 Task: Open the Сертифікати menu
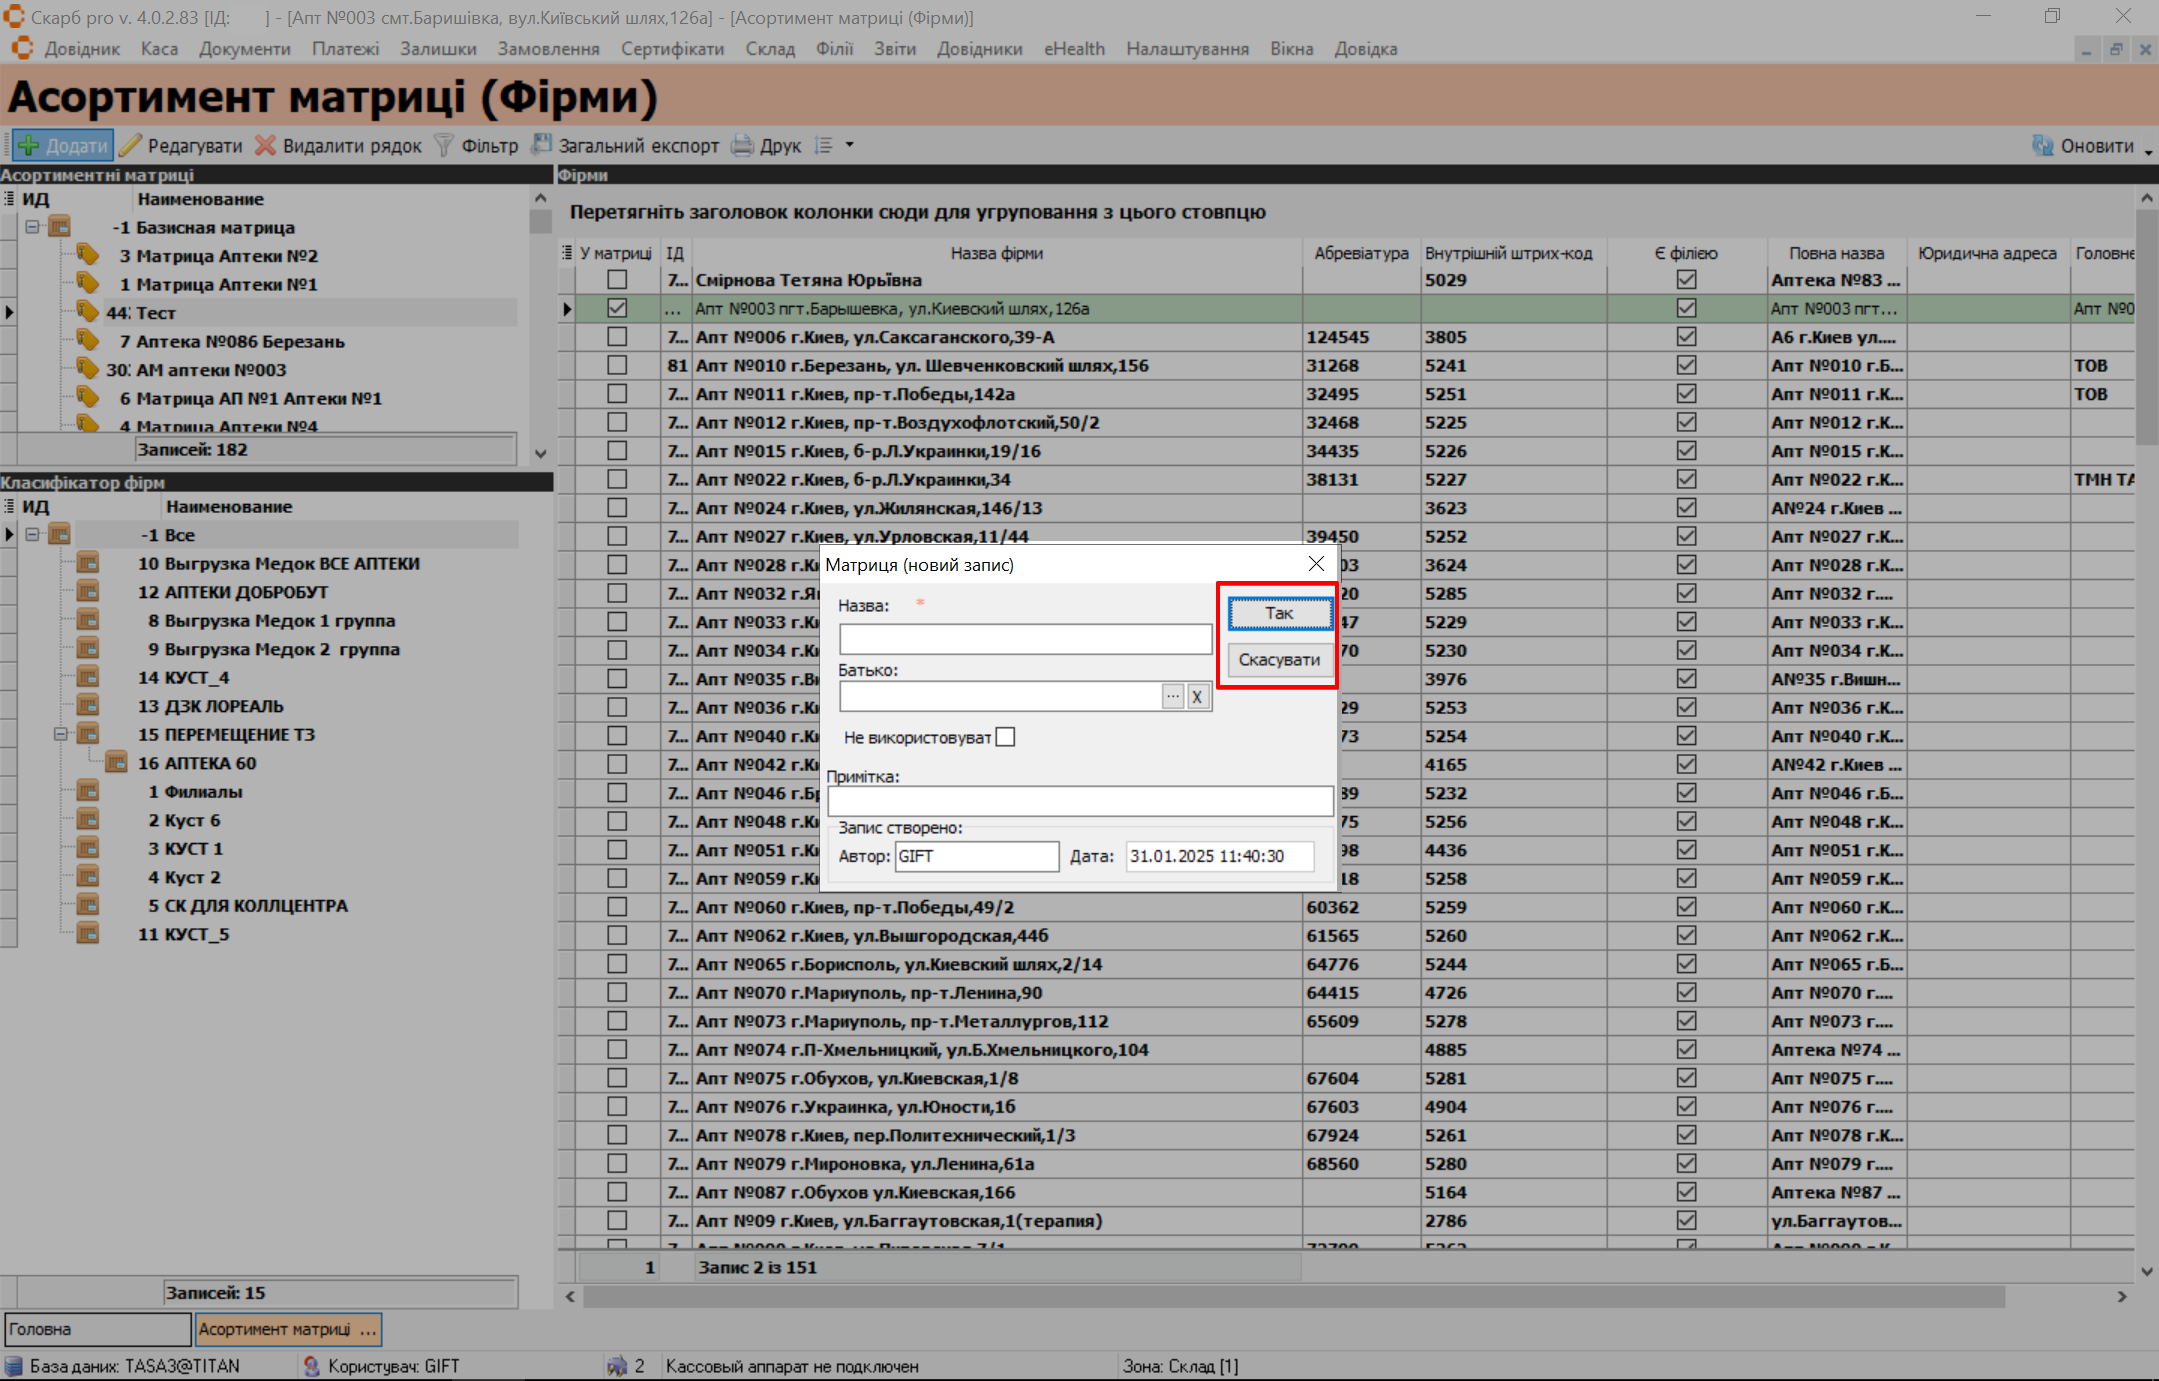coord(672,49)
